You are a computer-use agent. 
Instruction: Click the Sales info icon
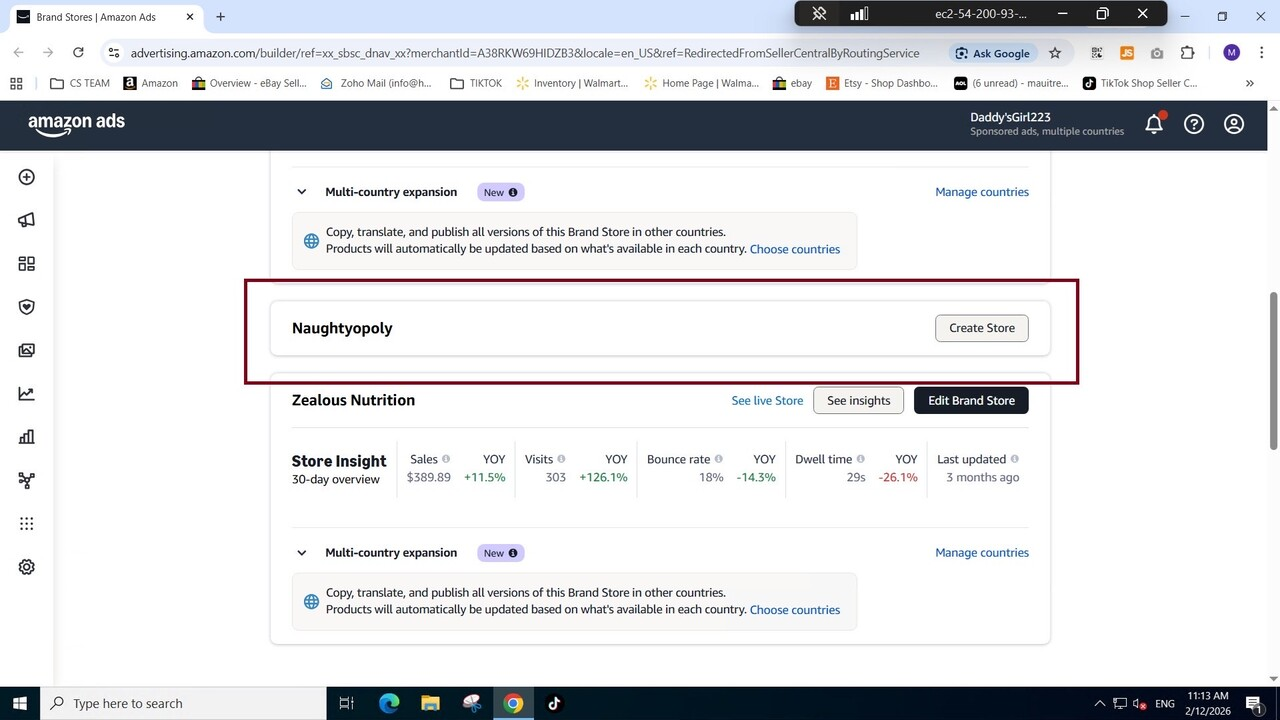(x=446, y=459)
